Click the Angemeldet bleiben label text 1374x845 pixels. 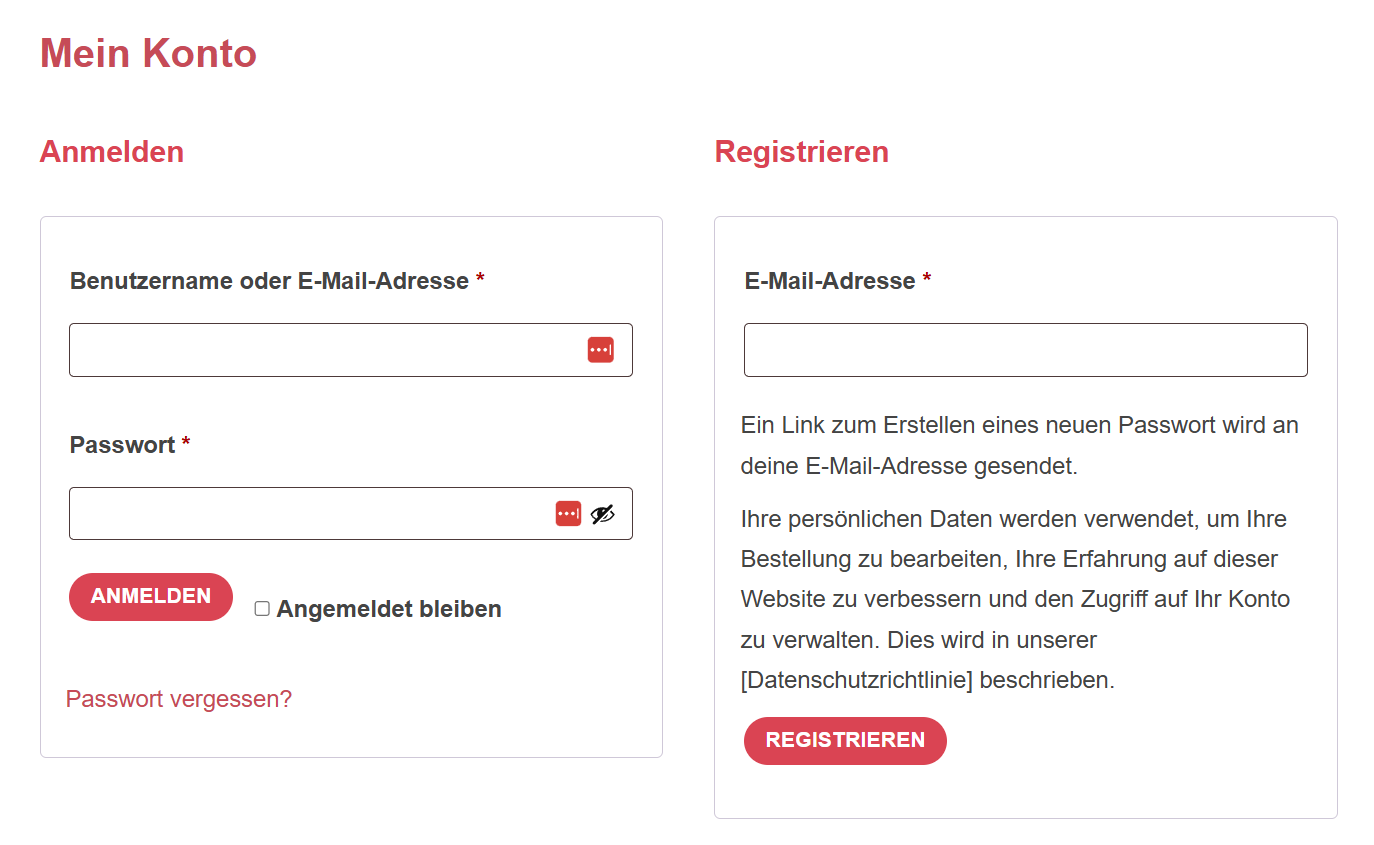389,609
